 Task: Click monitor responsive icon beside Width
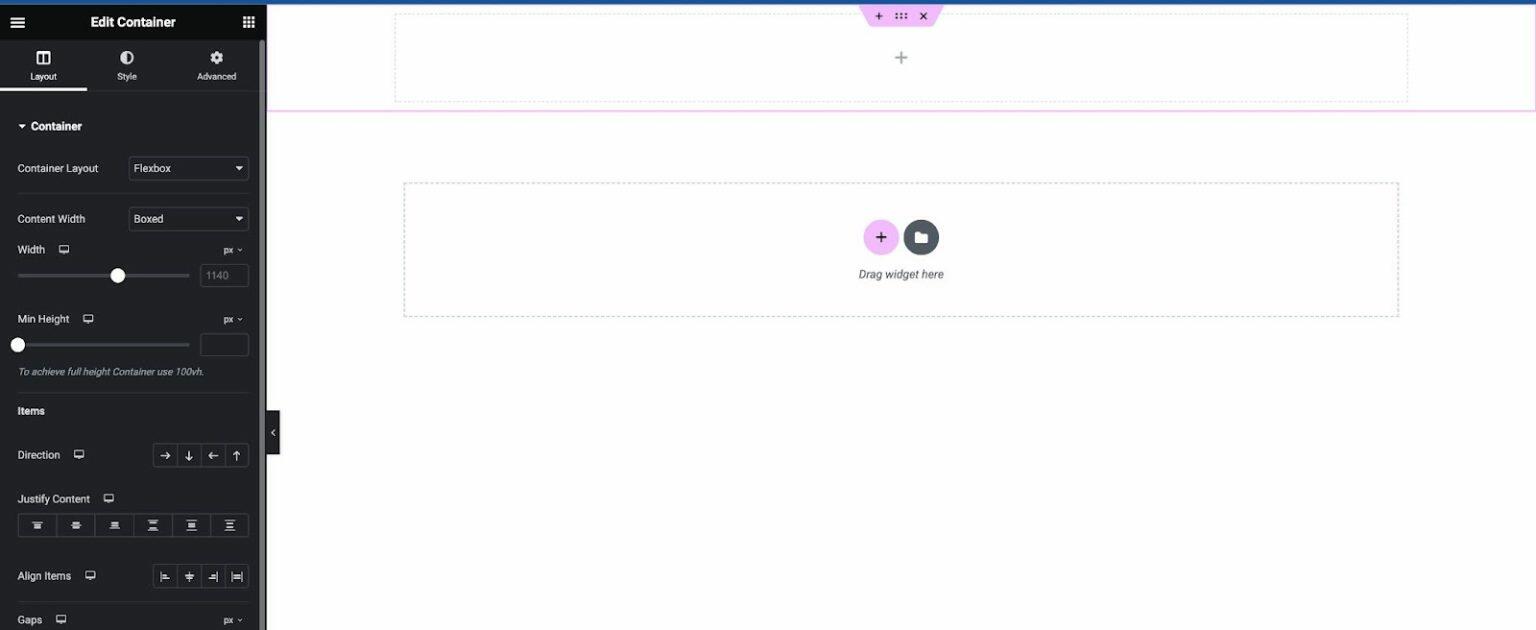coord(63,249)
